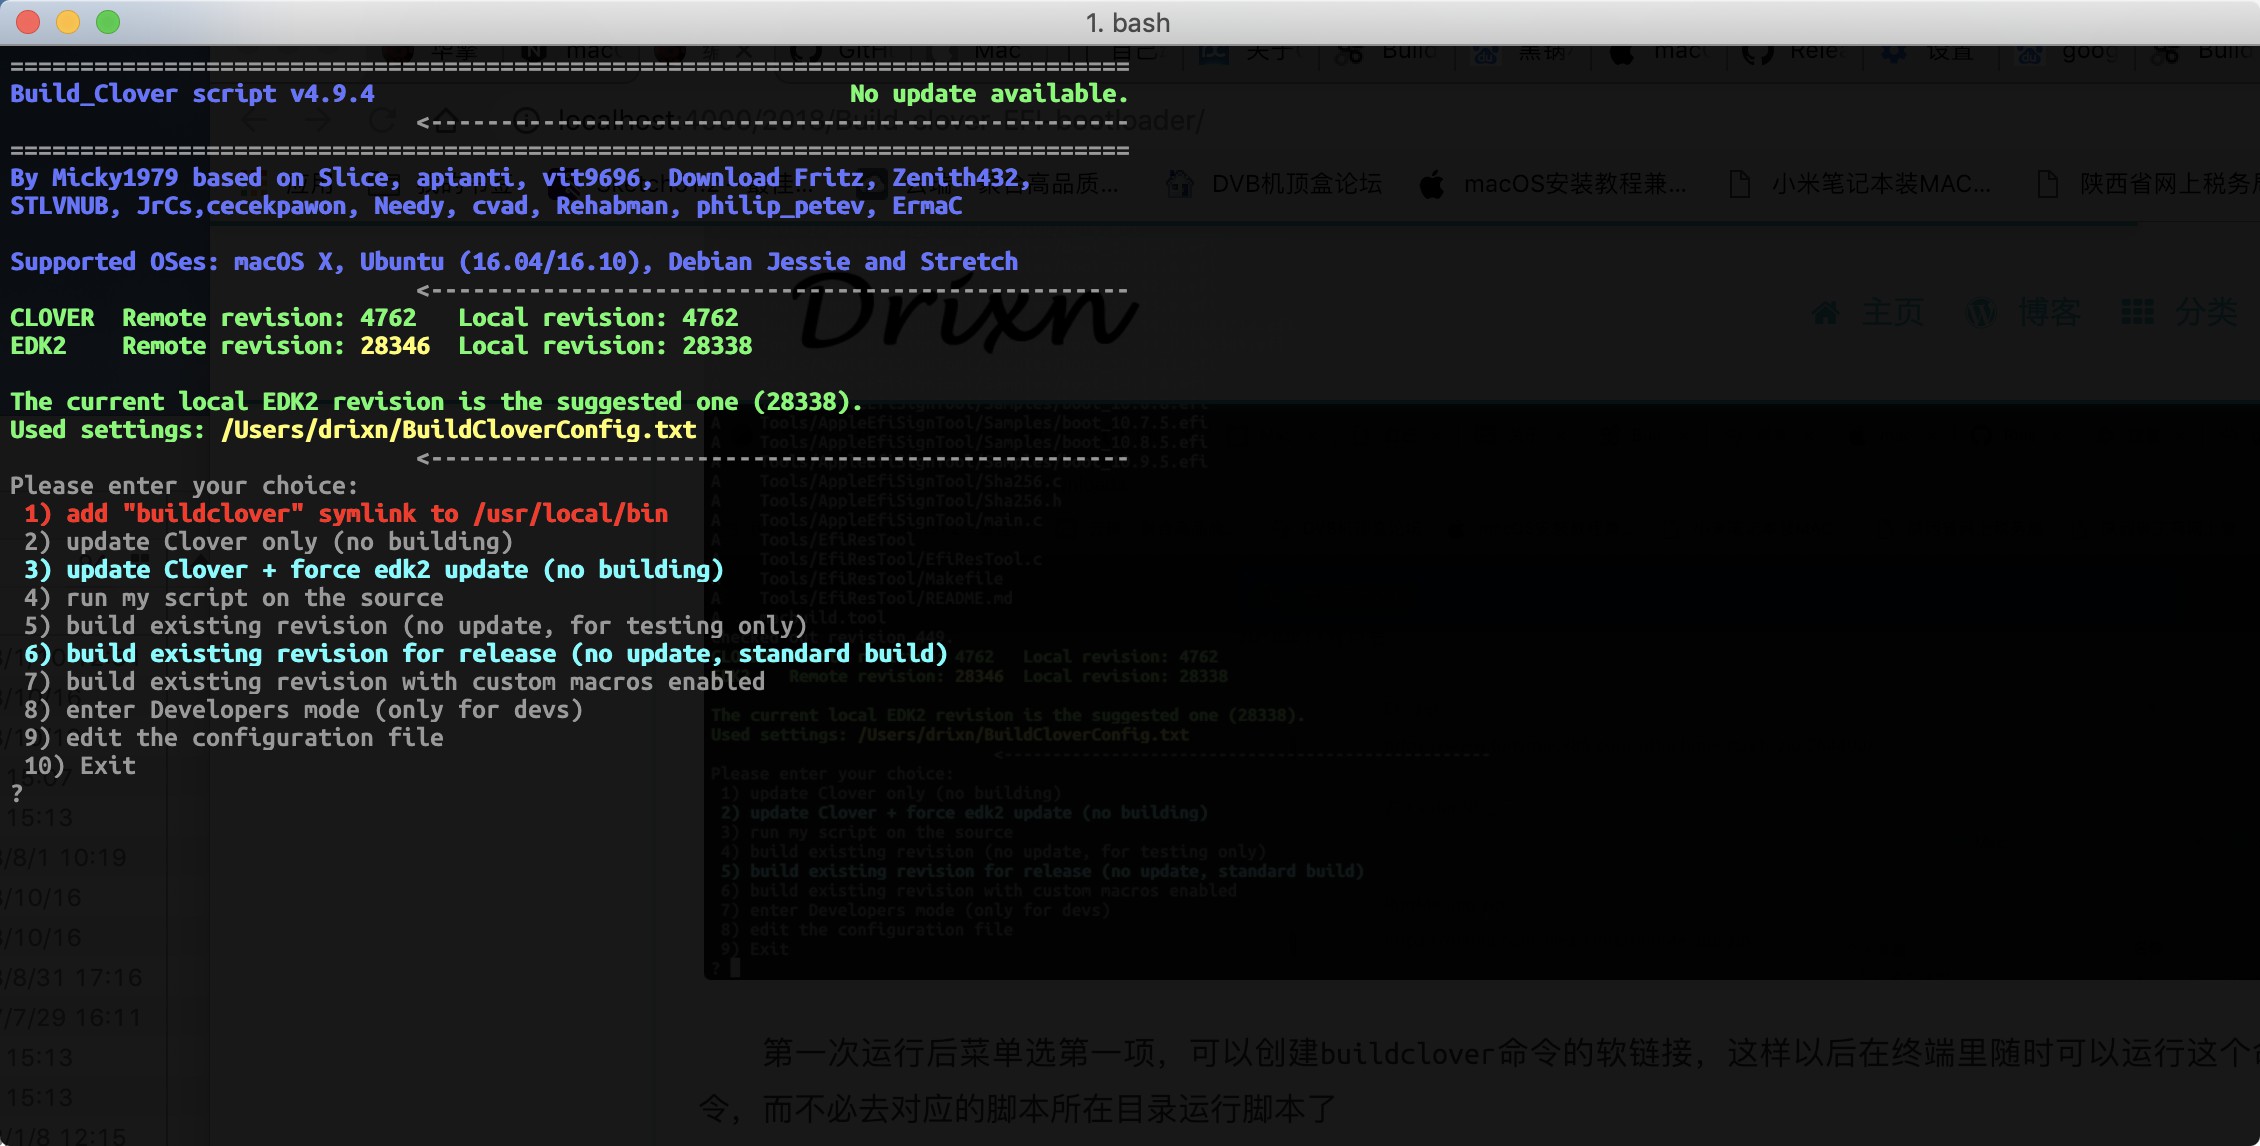This screenshot has height=1146, width=2260.
Task: Click the 'Supported OSes' line
Action: [x=514, y=261]
